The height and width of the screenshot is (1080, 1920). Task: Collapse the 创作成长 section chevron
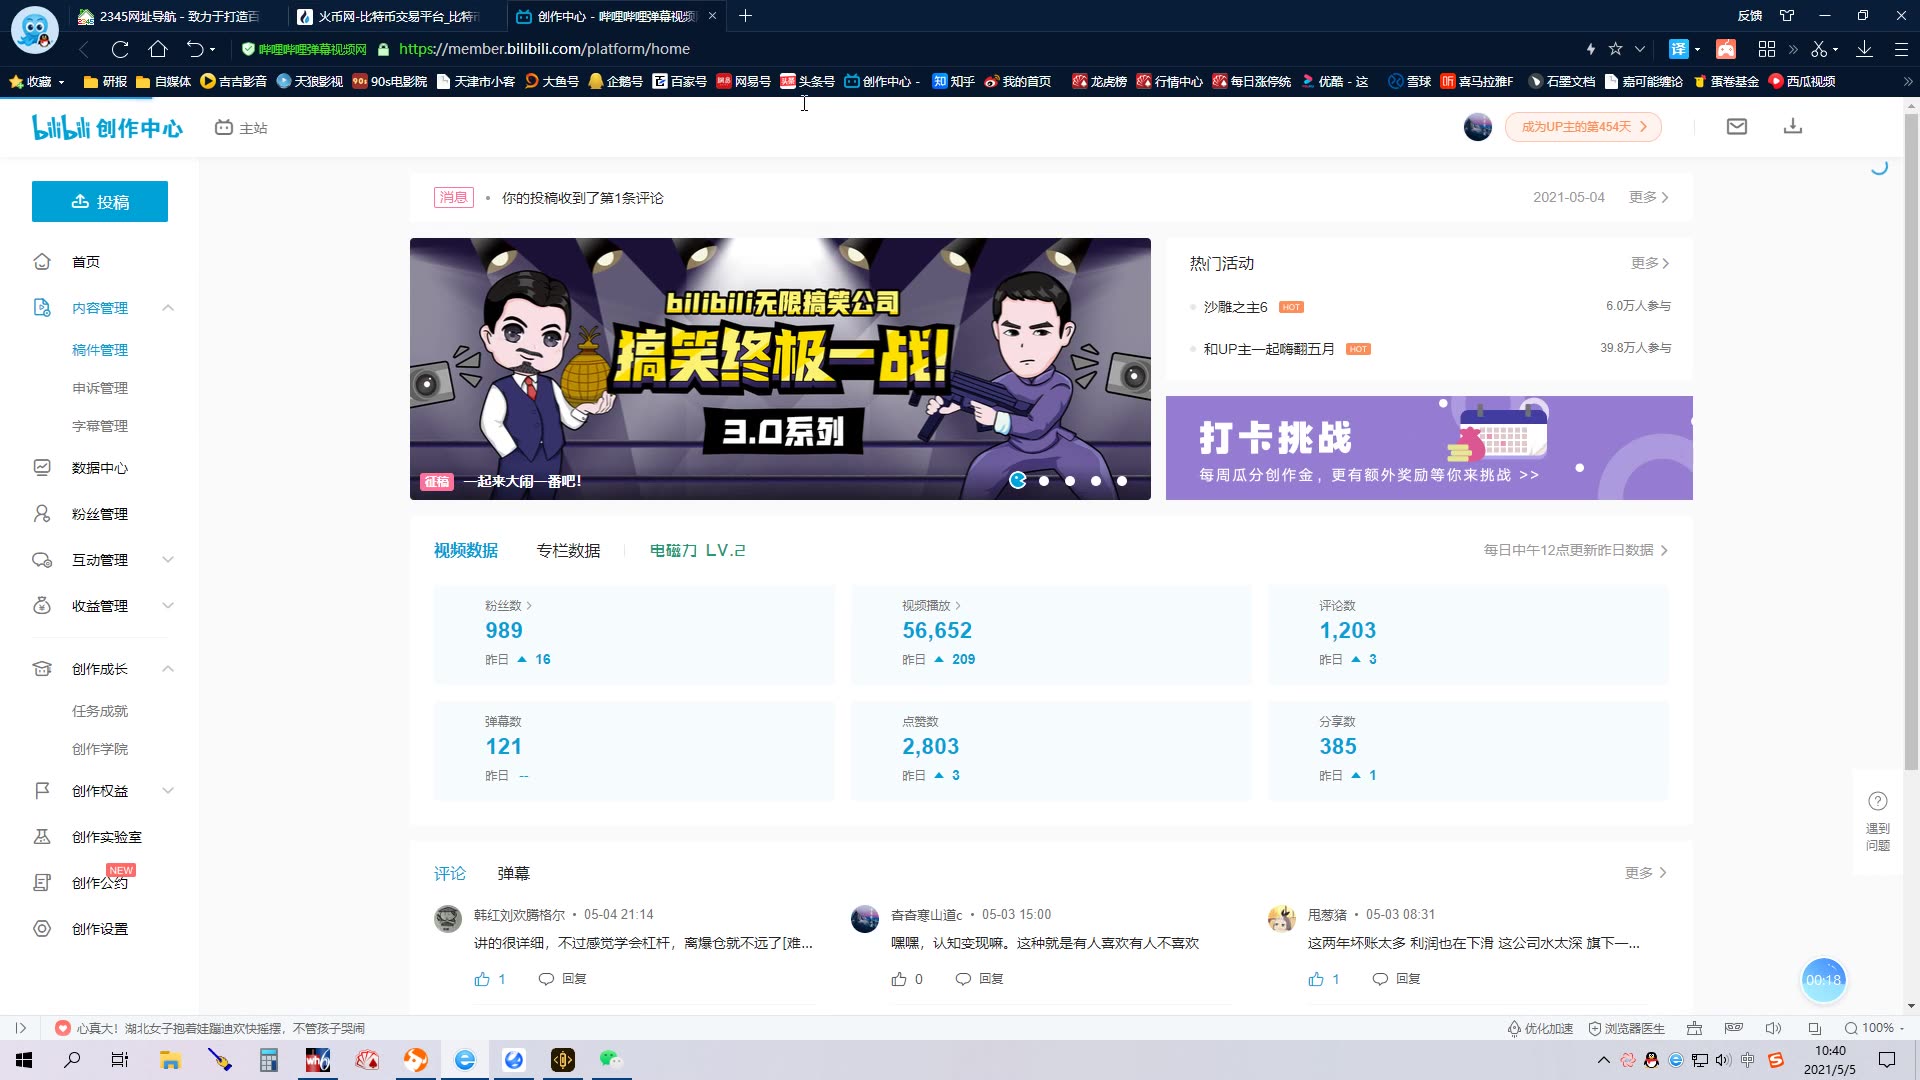click(168, 669)
